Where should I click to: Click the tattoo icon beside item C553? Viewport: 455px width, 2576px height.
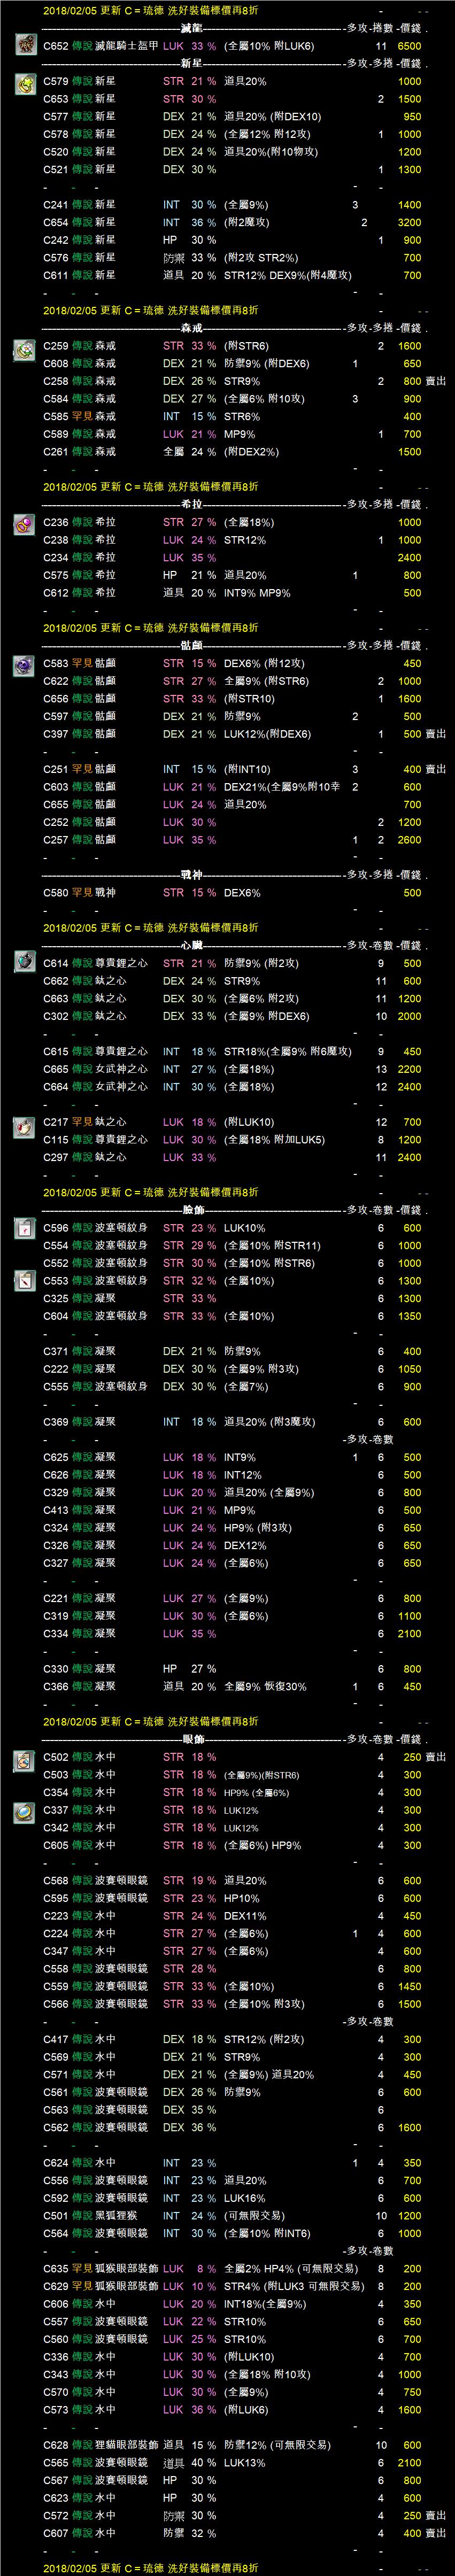[x=25, y=1281]
